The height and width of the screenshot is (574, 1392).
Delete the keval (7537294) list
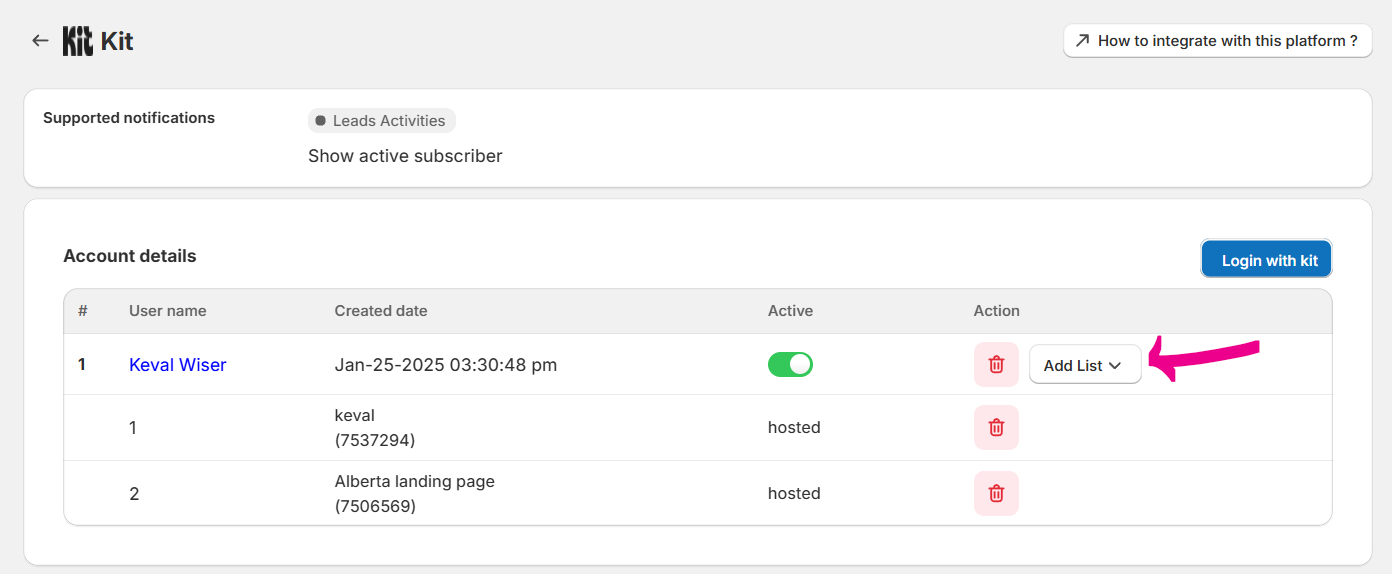(x=996, y=427)
